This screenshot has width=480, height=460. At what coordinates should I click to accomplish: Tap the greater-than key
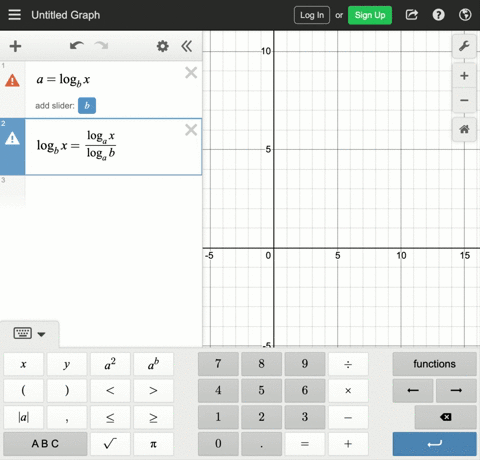[153, 390]
